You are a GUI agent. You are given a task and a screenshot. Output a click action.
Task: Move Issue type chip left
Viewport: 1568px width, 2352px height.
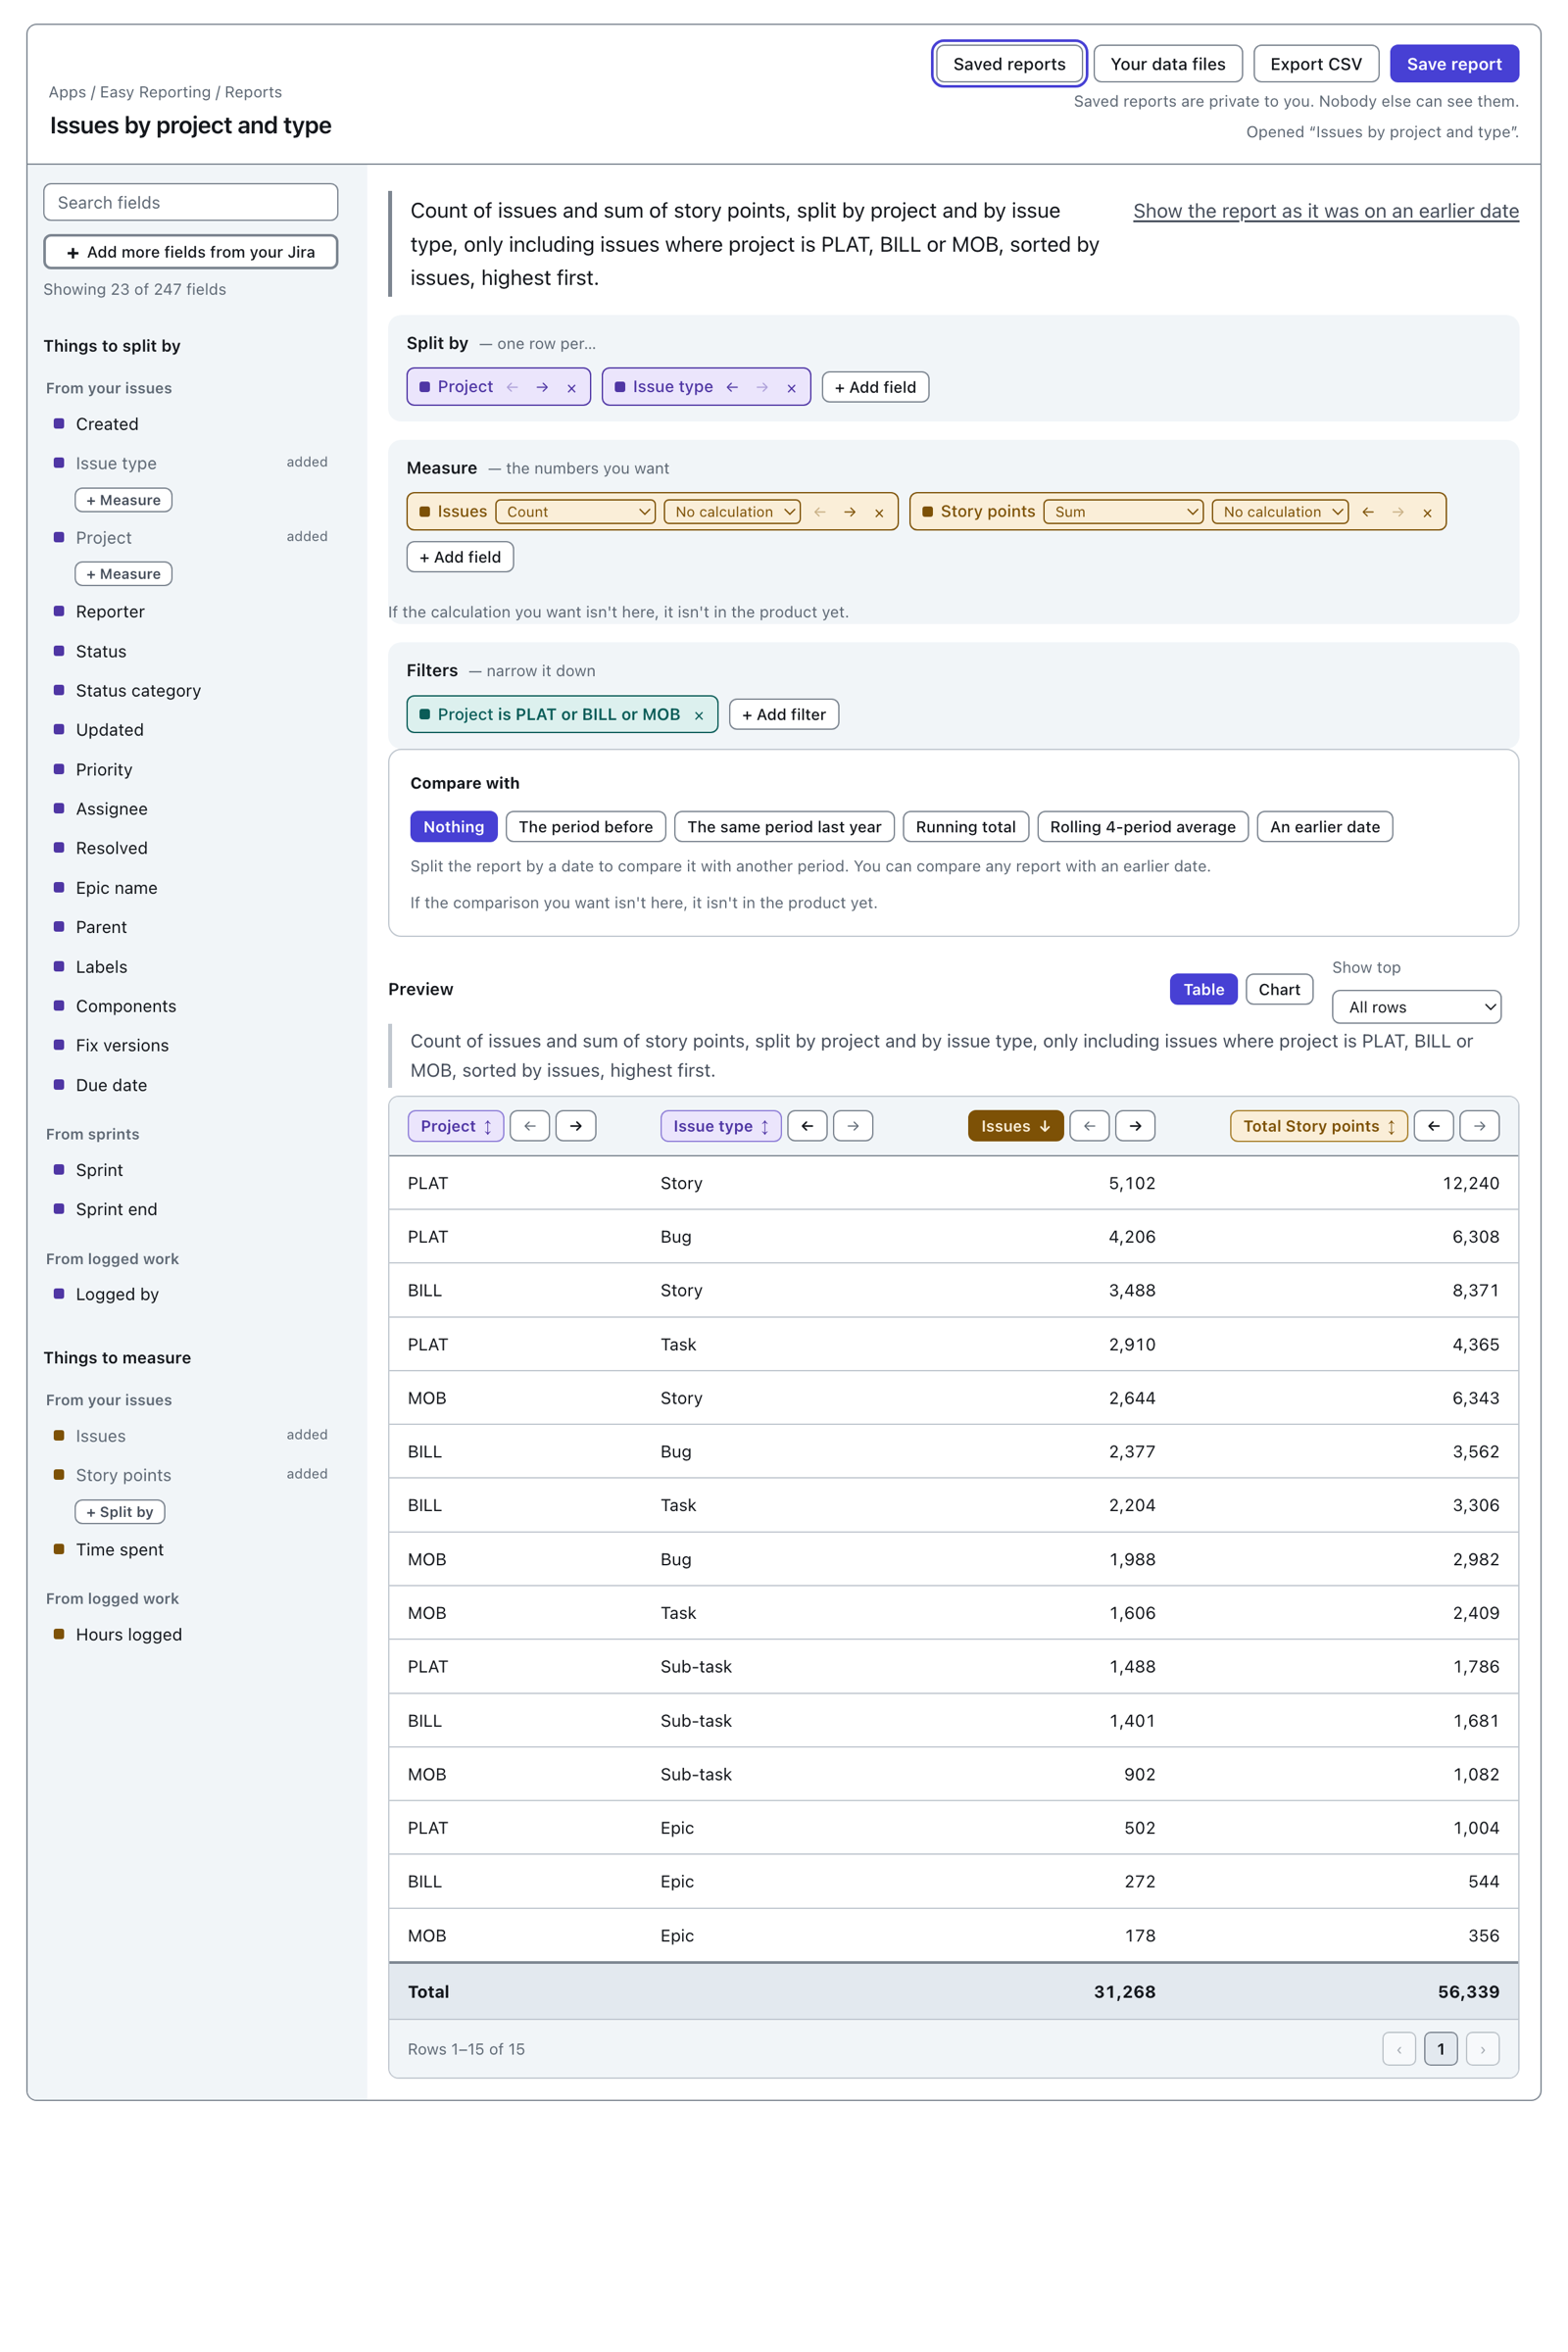click(x=732, y=387)
